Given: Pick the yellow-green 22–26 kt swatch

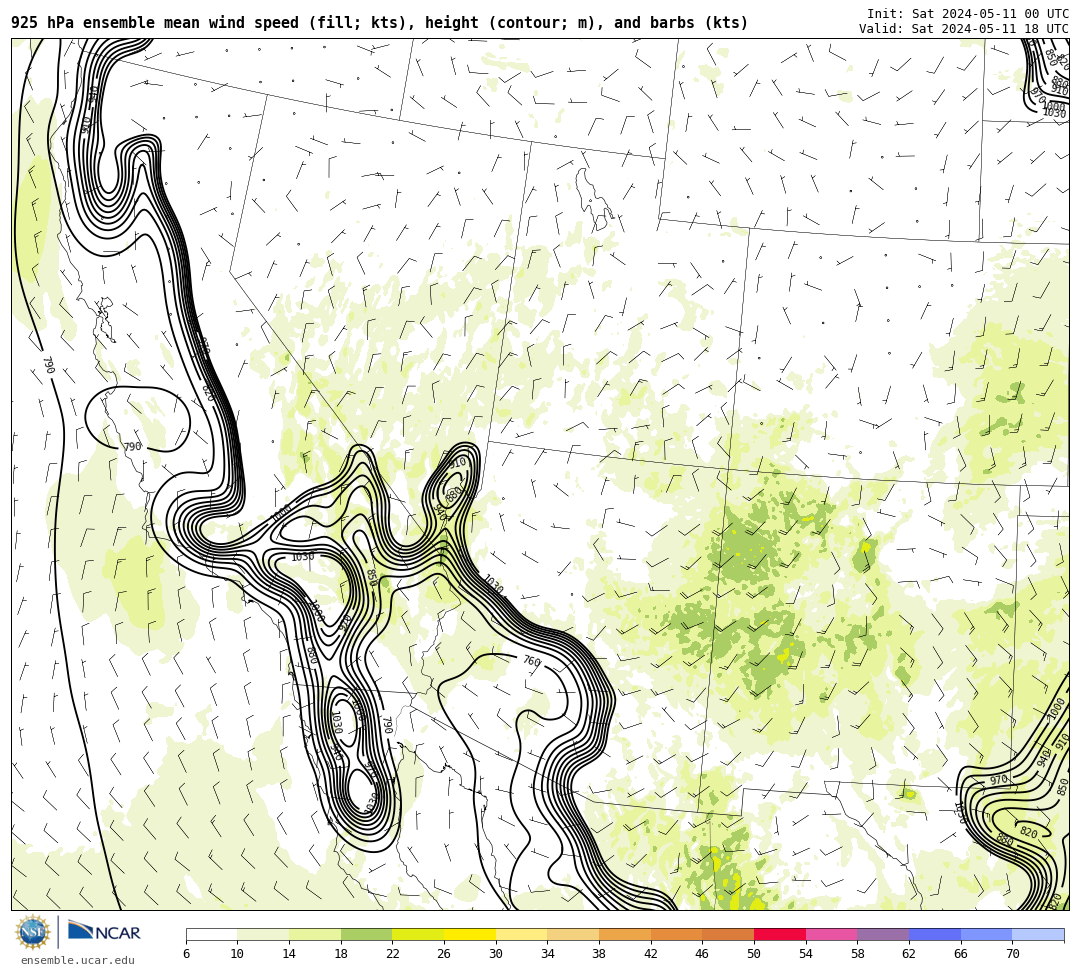Looking at the screenshot, I should (x=418, y=934).
